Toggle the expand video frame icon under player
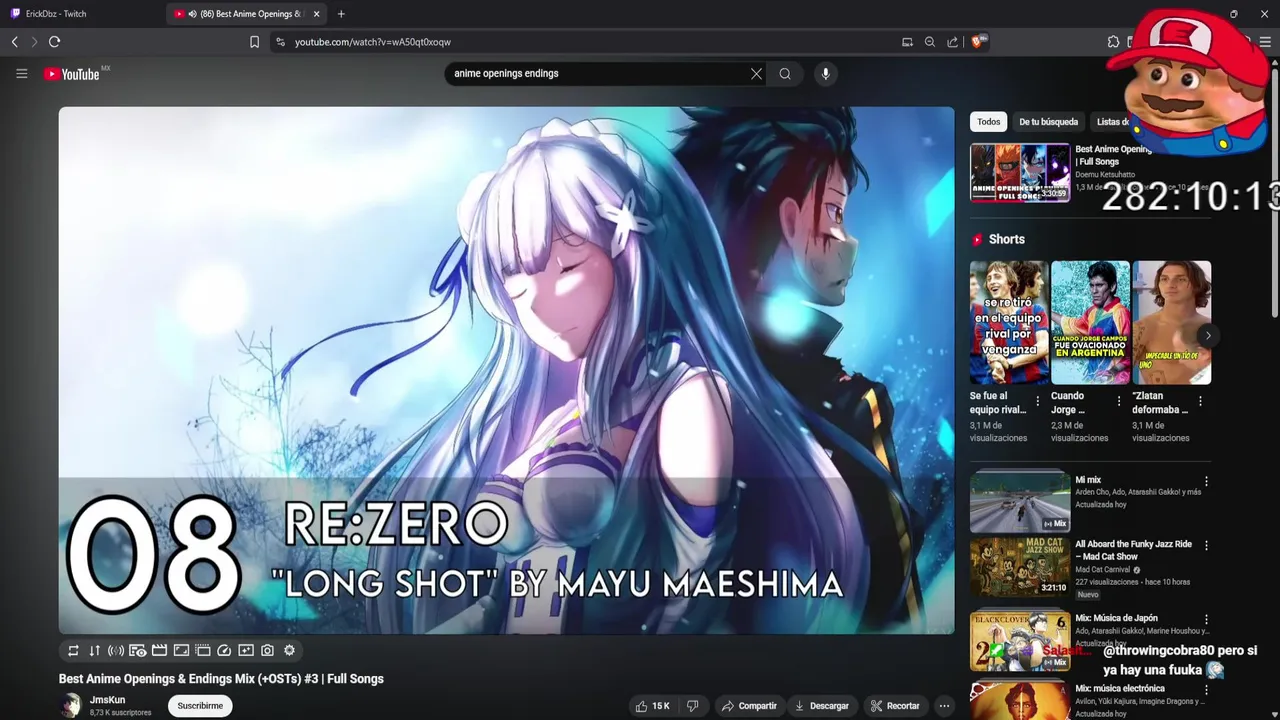 (x=181, y=650)
